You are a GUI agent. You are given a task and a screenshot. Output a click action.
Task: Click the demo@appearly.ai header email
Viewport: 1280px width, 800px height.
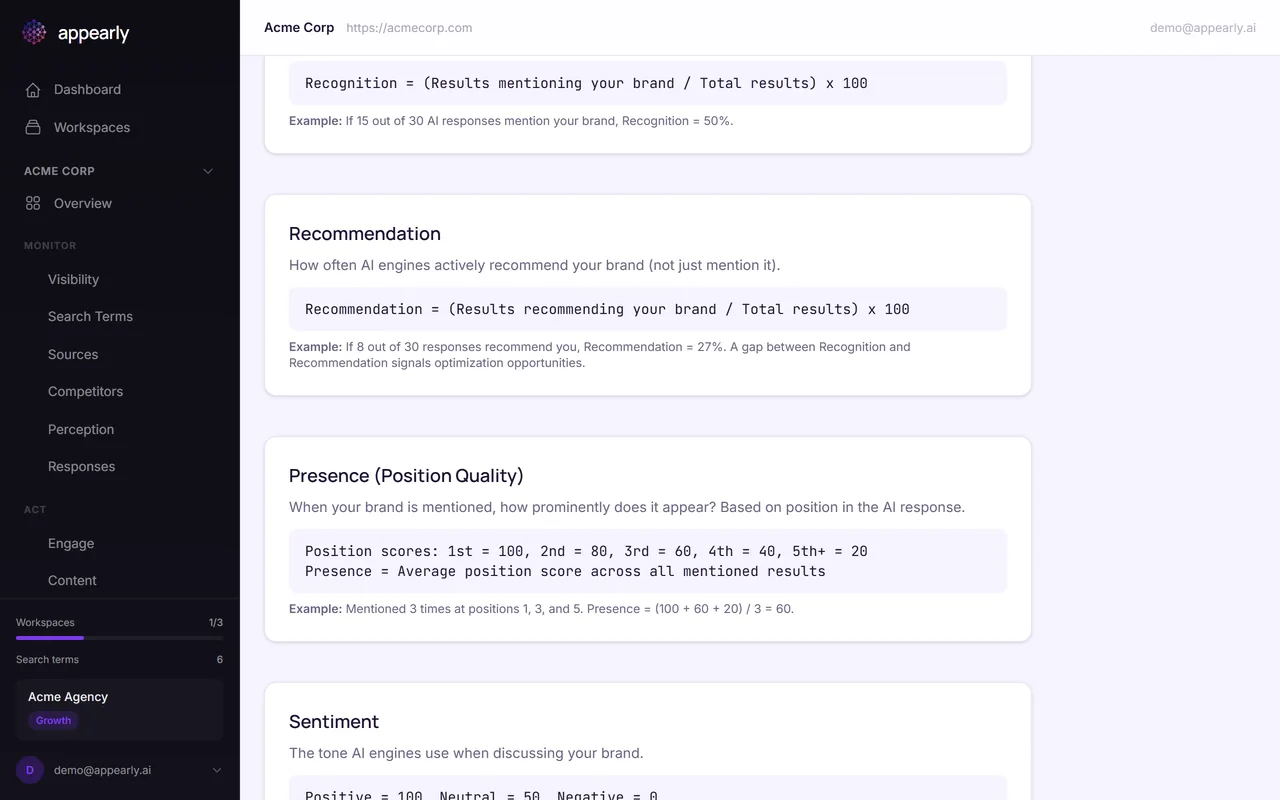(1202, 28)
